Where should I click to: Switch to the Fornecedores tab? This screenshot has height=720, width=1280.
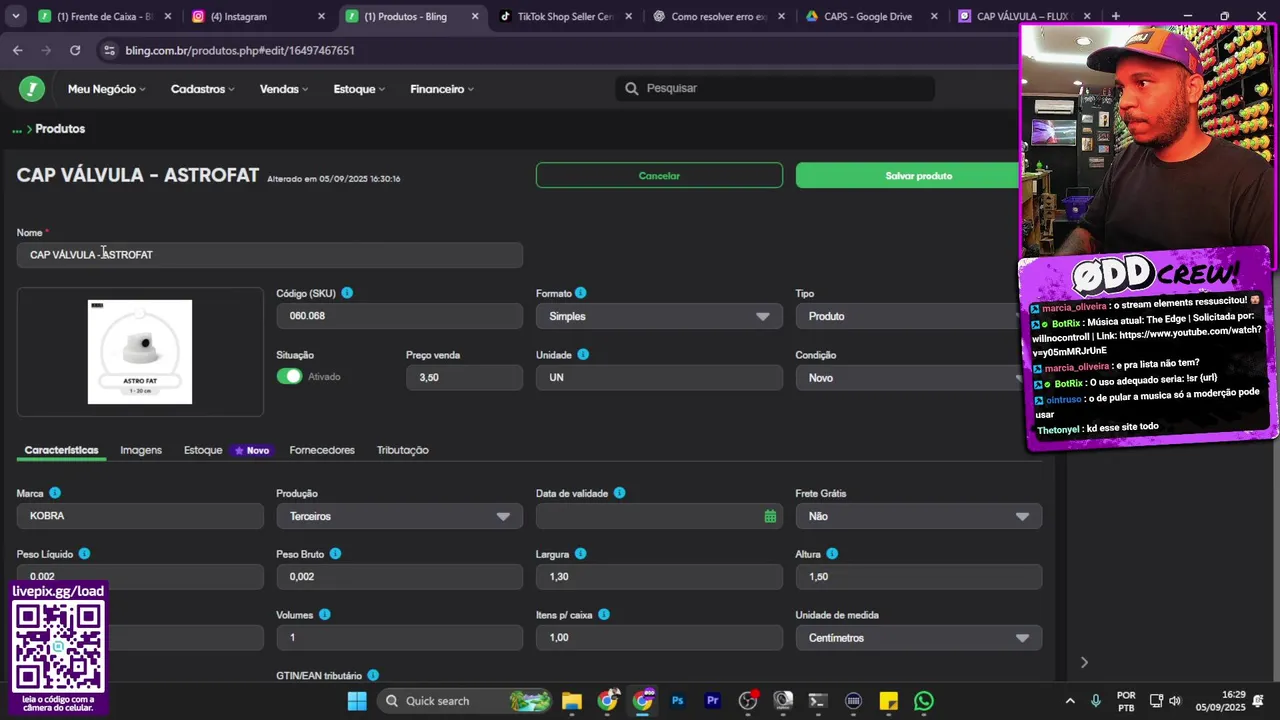322,450
